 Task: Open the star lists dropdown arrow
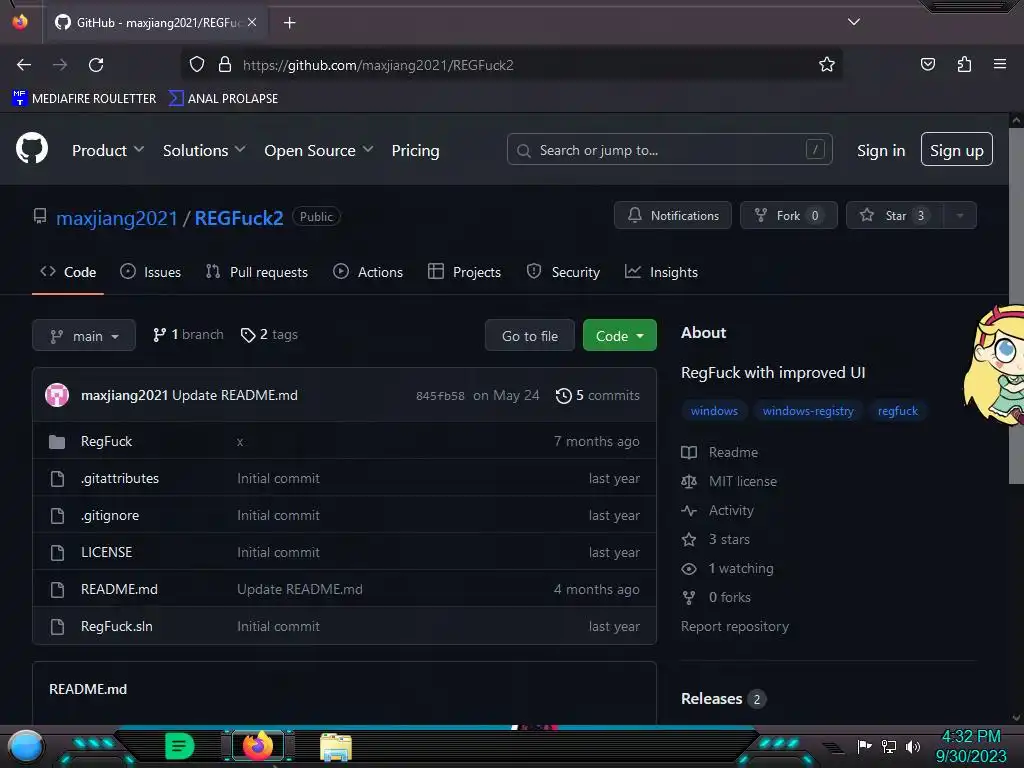(960, 216)
